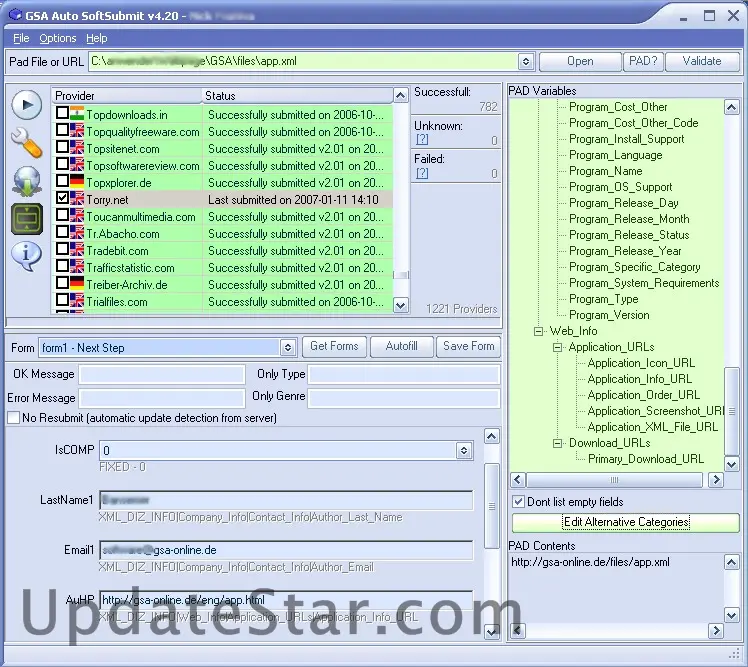The image size is (748, 667).
Task: Check the Topsitenet.com provider box
Action: pos(62,147)
